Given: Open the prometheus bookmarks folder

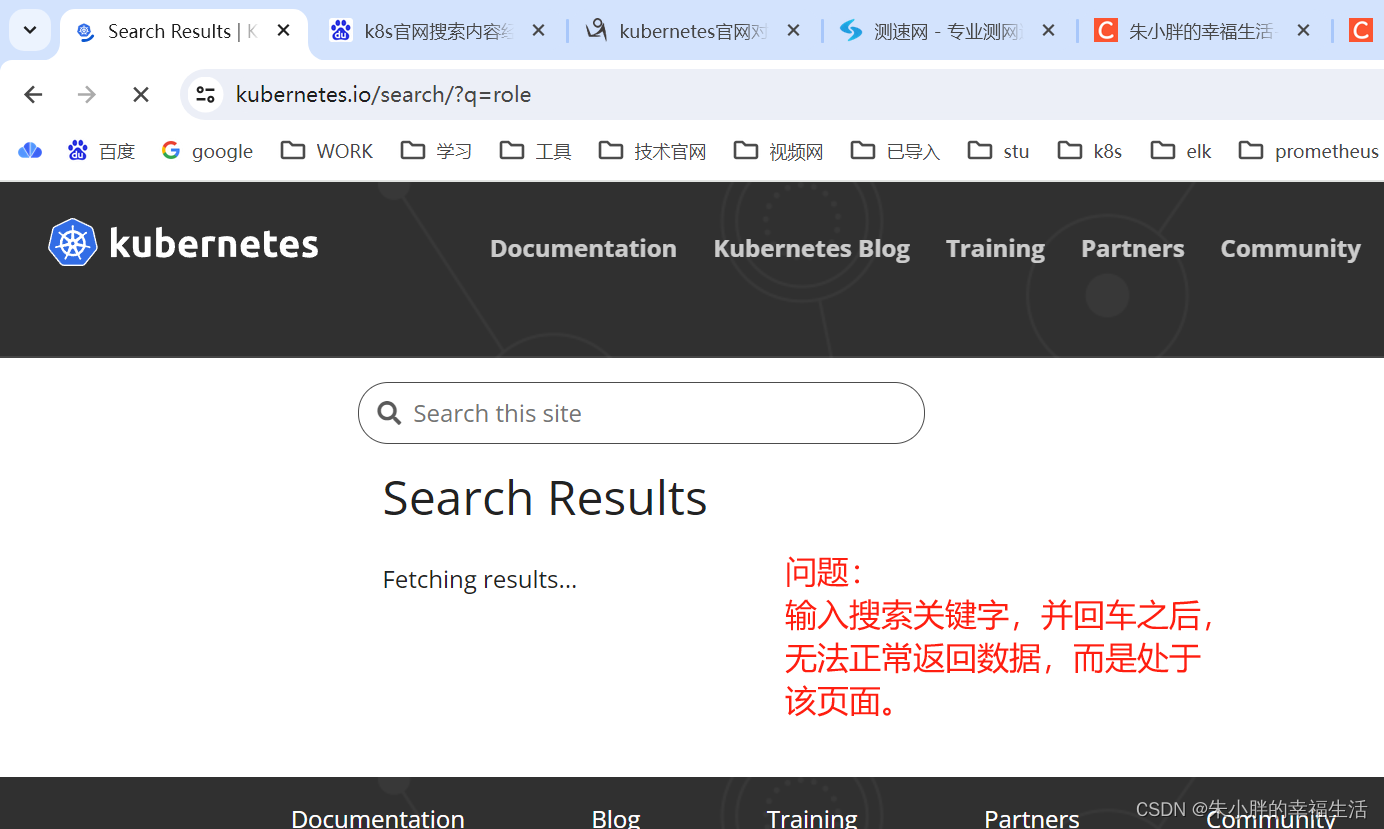Looking at the screenshot, I should point(1309,151).
